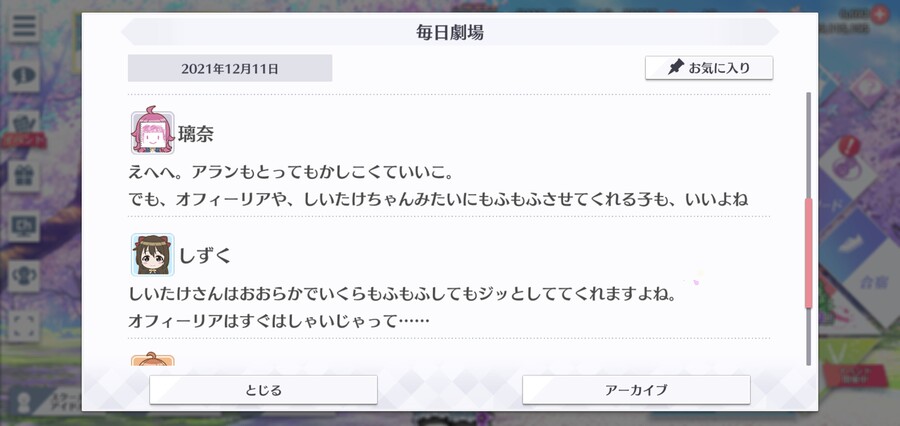Click the pin icon on お気に入り button

coord(676,68)
